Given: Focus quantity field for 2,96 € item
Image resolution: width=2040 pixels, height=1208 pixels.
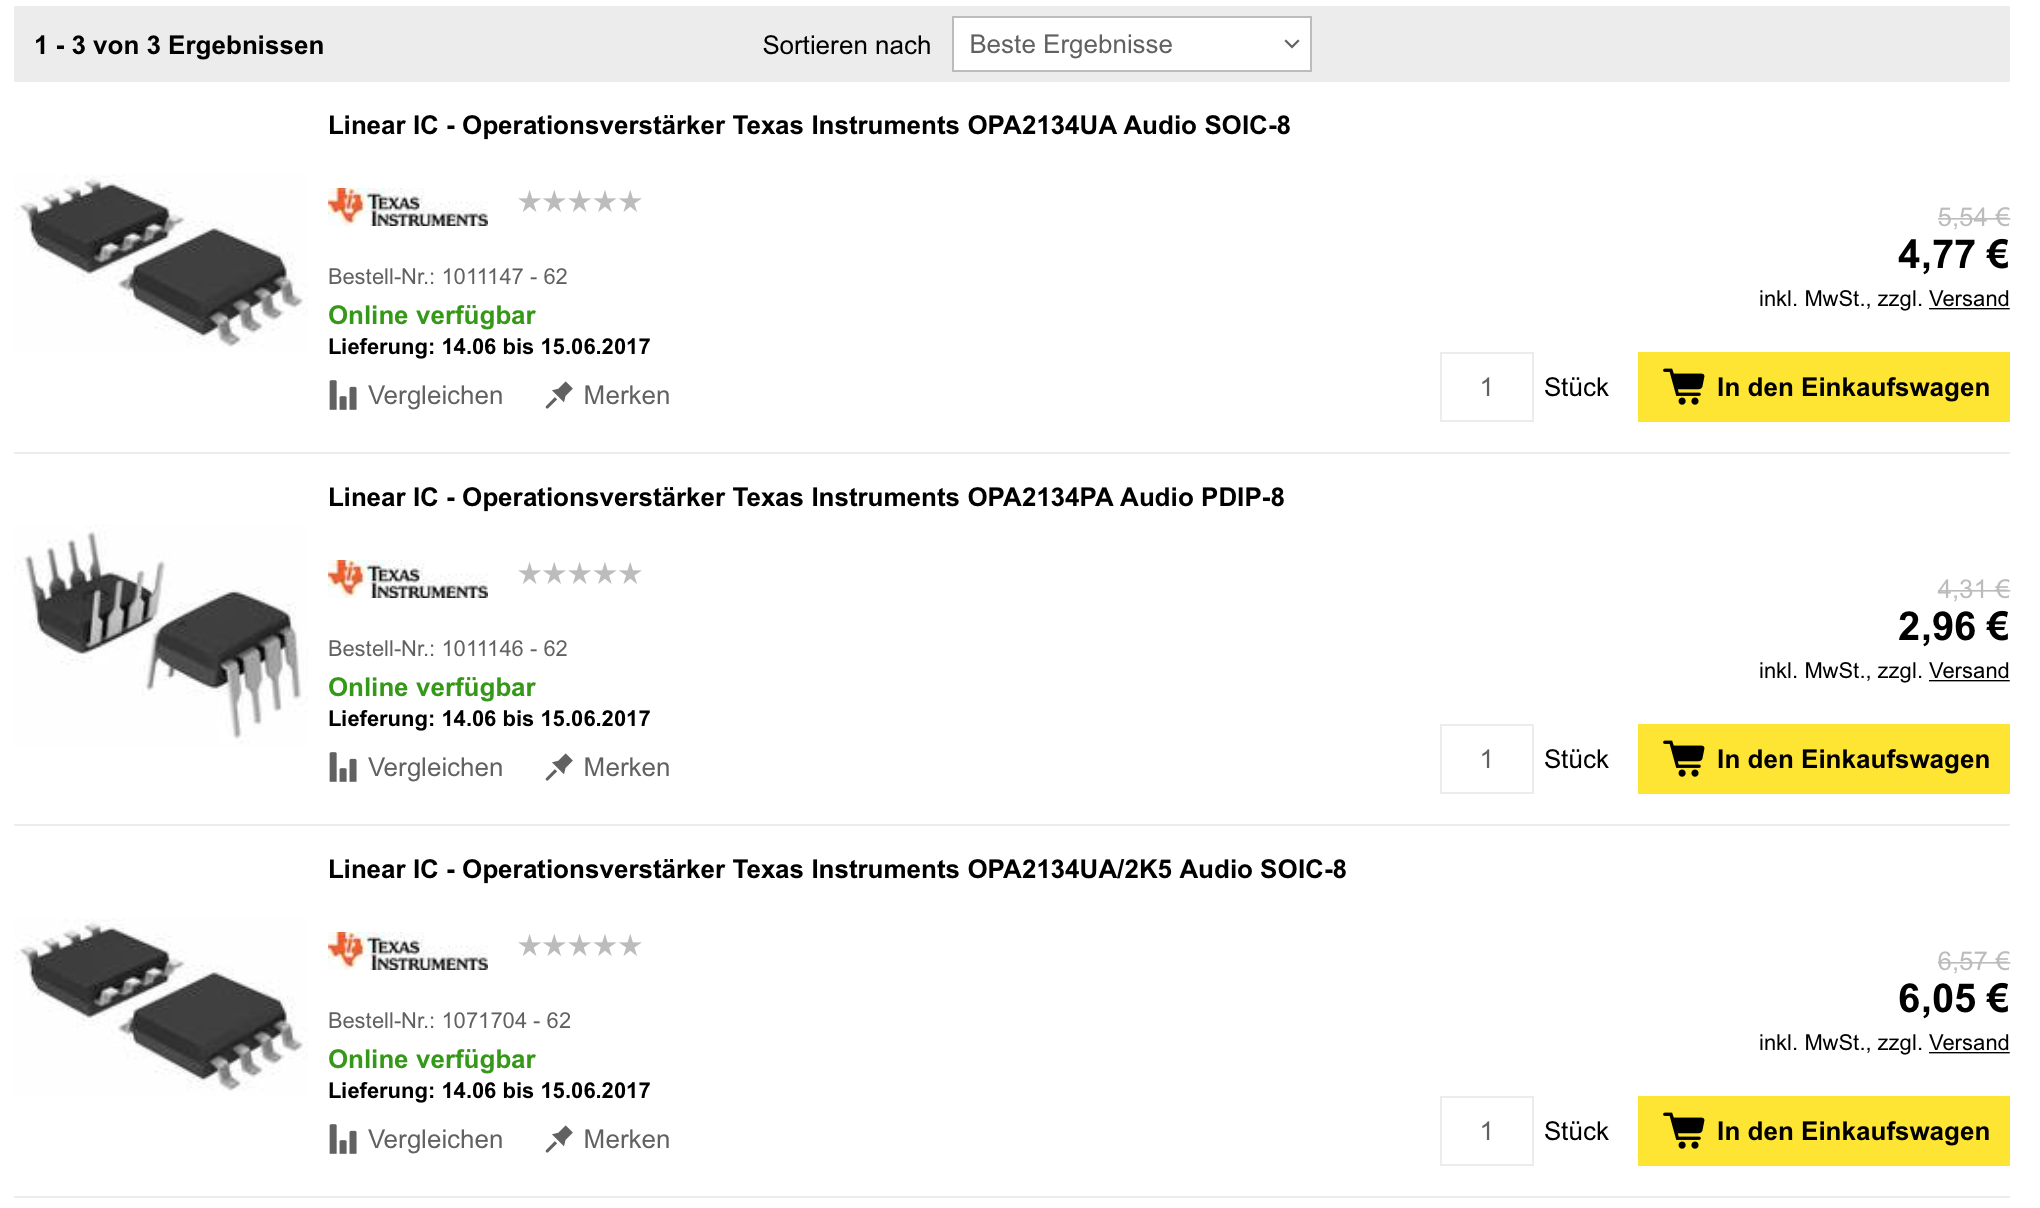Looking at the screenshot, I should (1486, 759).
